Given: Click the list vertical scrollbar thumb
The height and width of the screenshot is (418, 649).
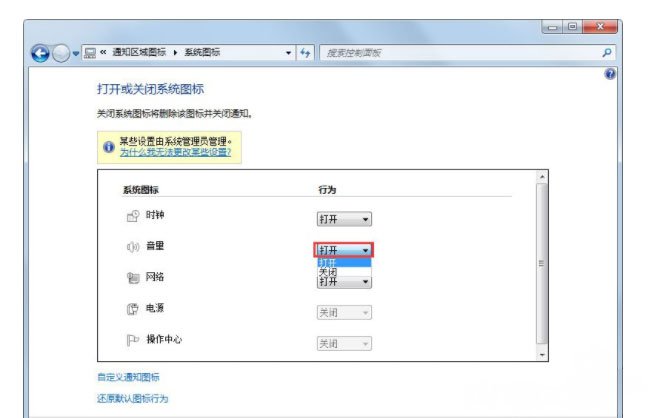Looking at the screenshot, I should coord(542,263).
